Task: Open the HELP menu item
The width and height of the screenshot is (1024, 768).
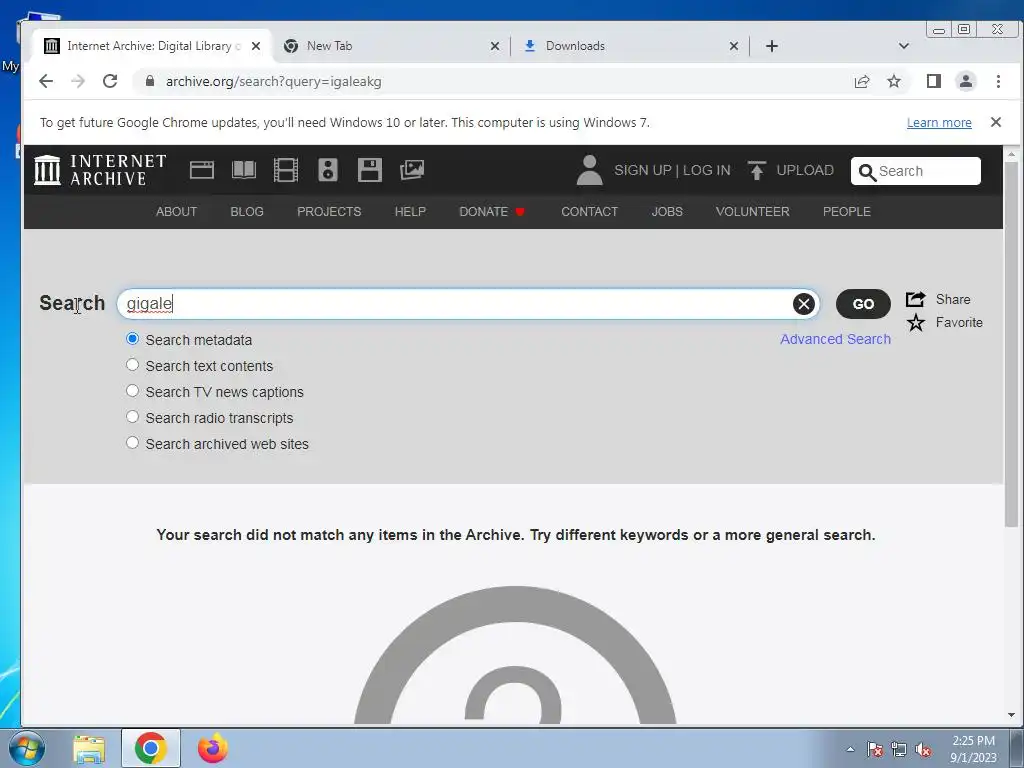Action: [410, 212]
